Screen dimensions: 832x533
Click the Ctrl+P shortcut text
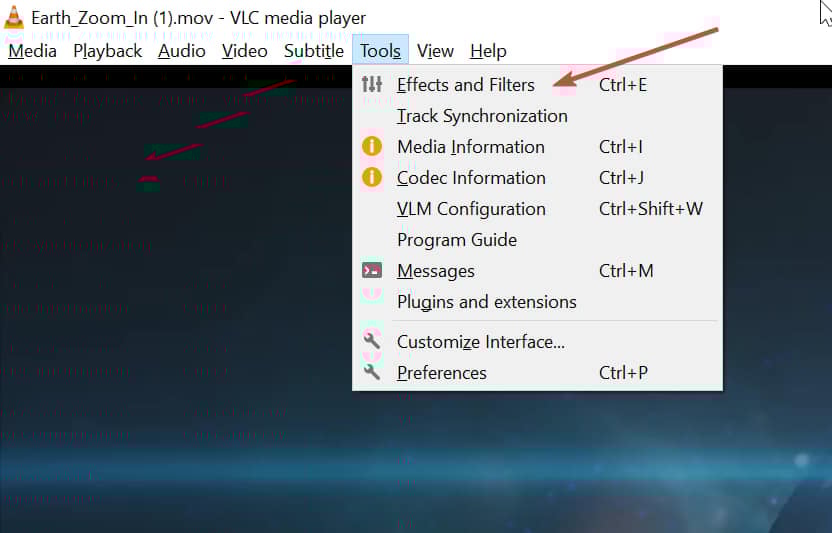pyautogui.click(x=623, y=372)
